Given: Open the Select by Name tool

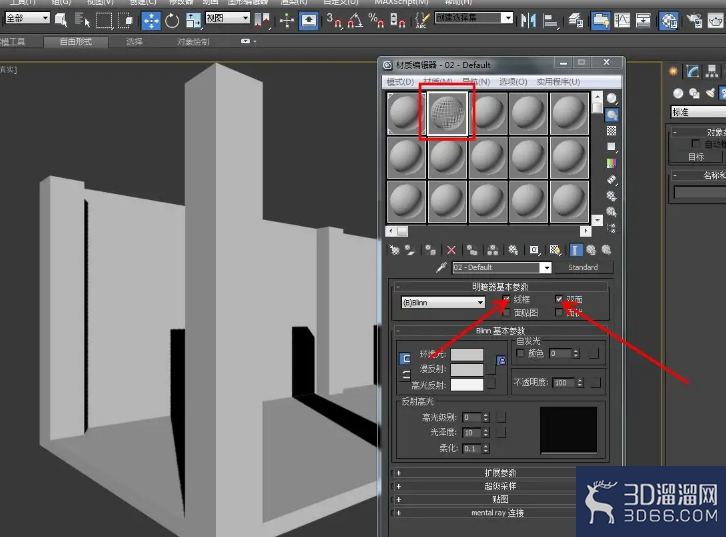Looking at the screenshot, I should [82, 20].
